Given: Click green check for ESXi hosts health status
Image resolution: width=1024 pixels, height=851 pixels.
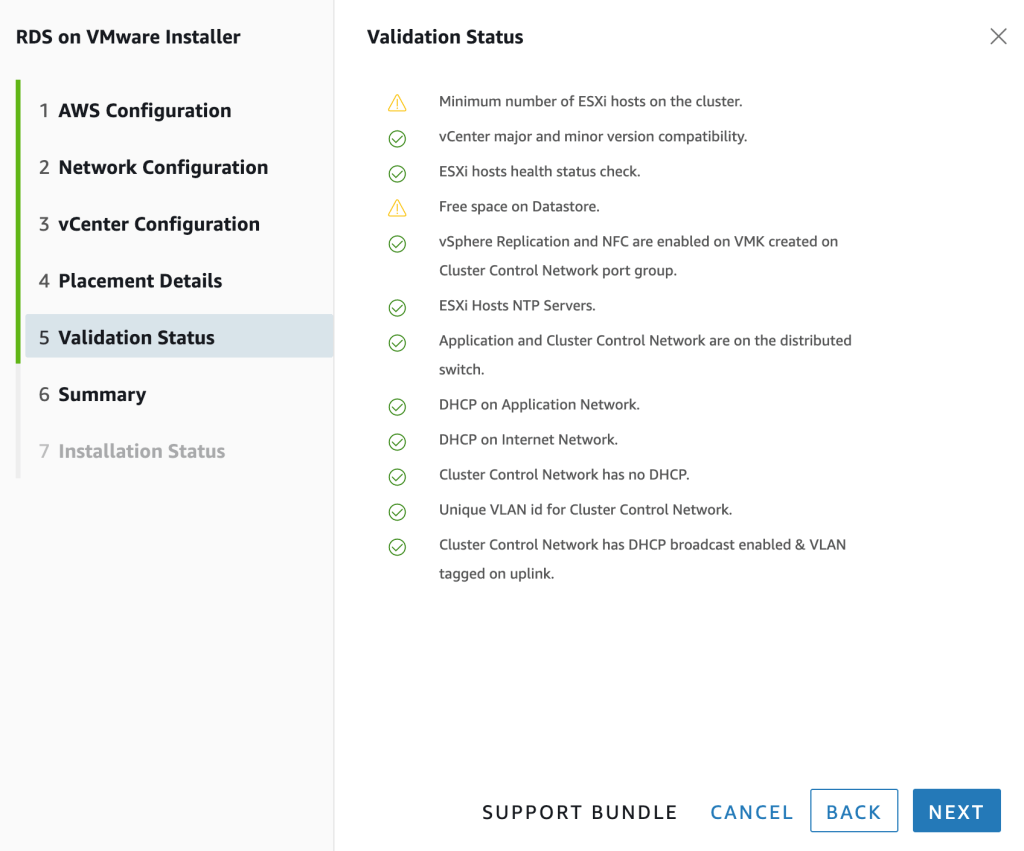Looking at the screenshot, I should click(x=397, y=173).
